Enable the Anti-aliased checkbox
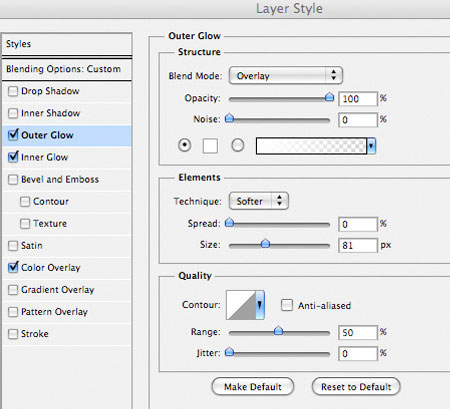 point(287,305)
